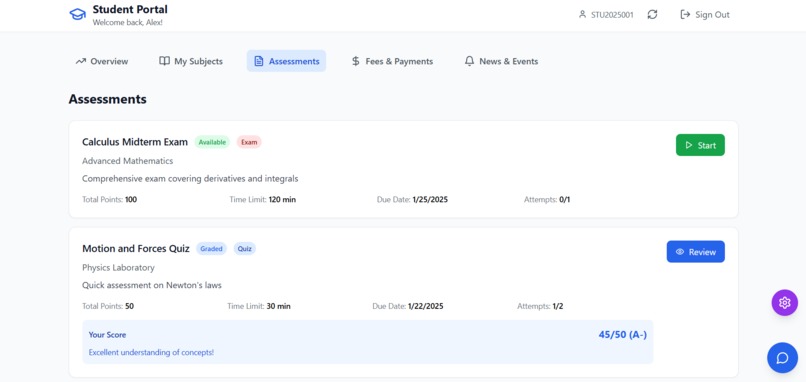806x382 pixels.
Task: Click the blue Quiz type badge
Action: coord(245,249)
